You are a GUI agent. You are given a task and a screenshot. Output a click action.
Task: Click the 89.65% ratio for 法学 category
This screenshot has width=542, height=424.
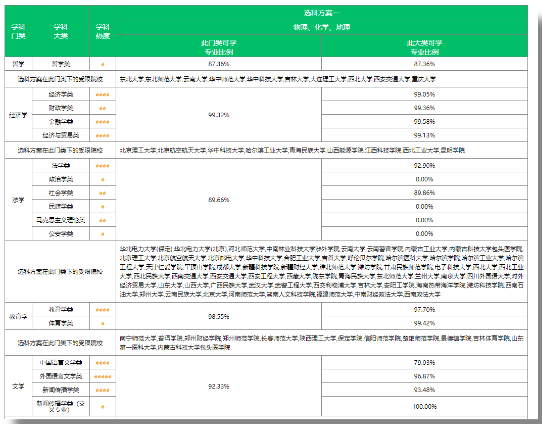218,200
